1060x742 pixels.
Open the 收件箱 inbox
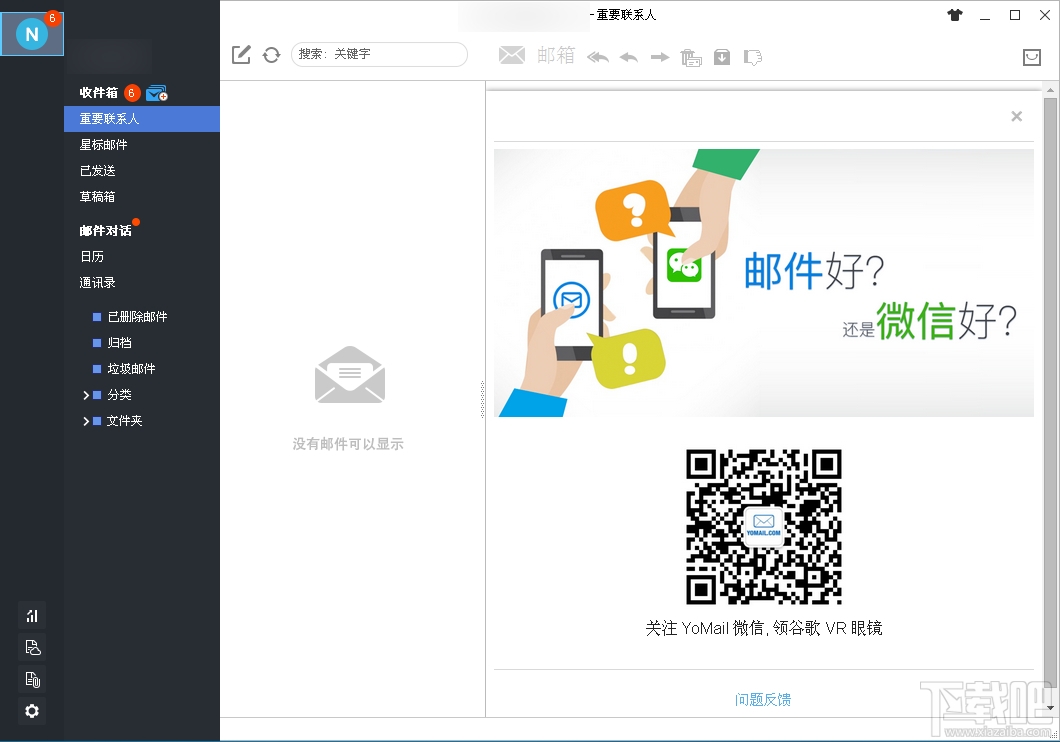pos(99,93)
